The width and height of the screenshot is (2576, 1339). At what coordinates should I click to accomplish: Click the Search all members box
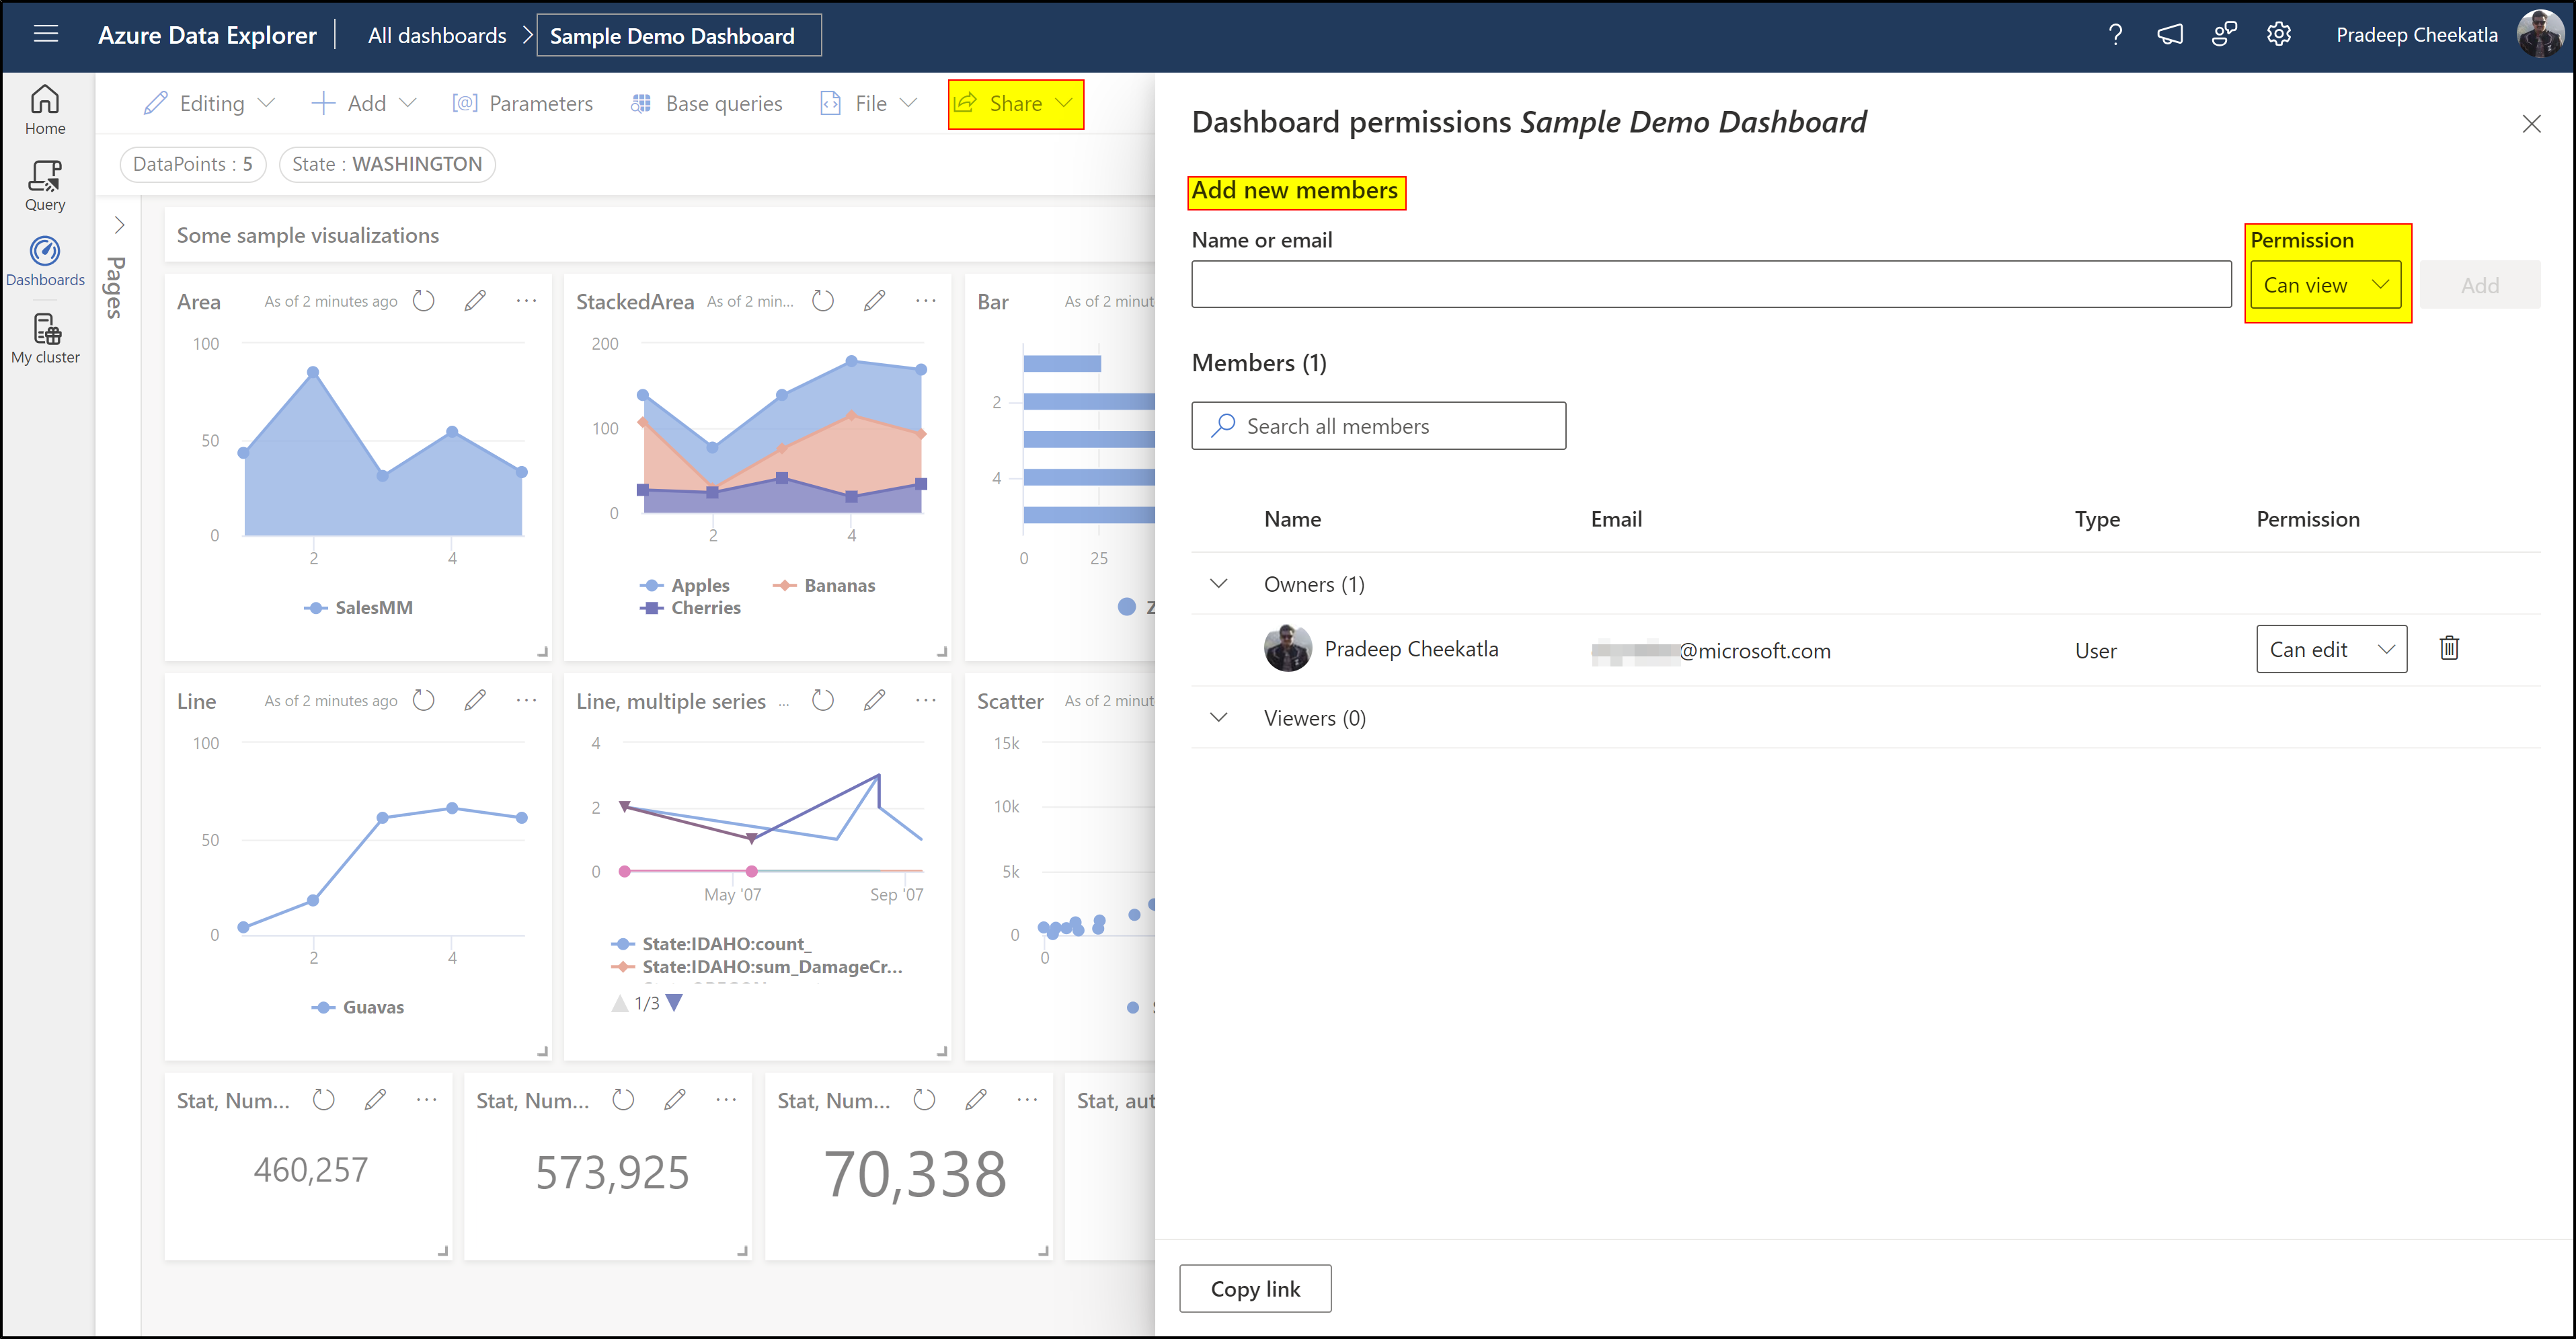click(1378, 426)
